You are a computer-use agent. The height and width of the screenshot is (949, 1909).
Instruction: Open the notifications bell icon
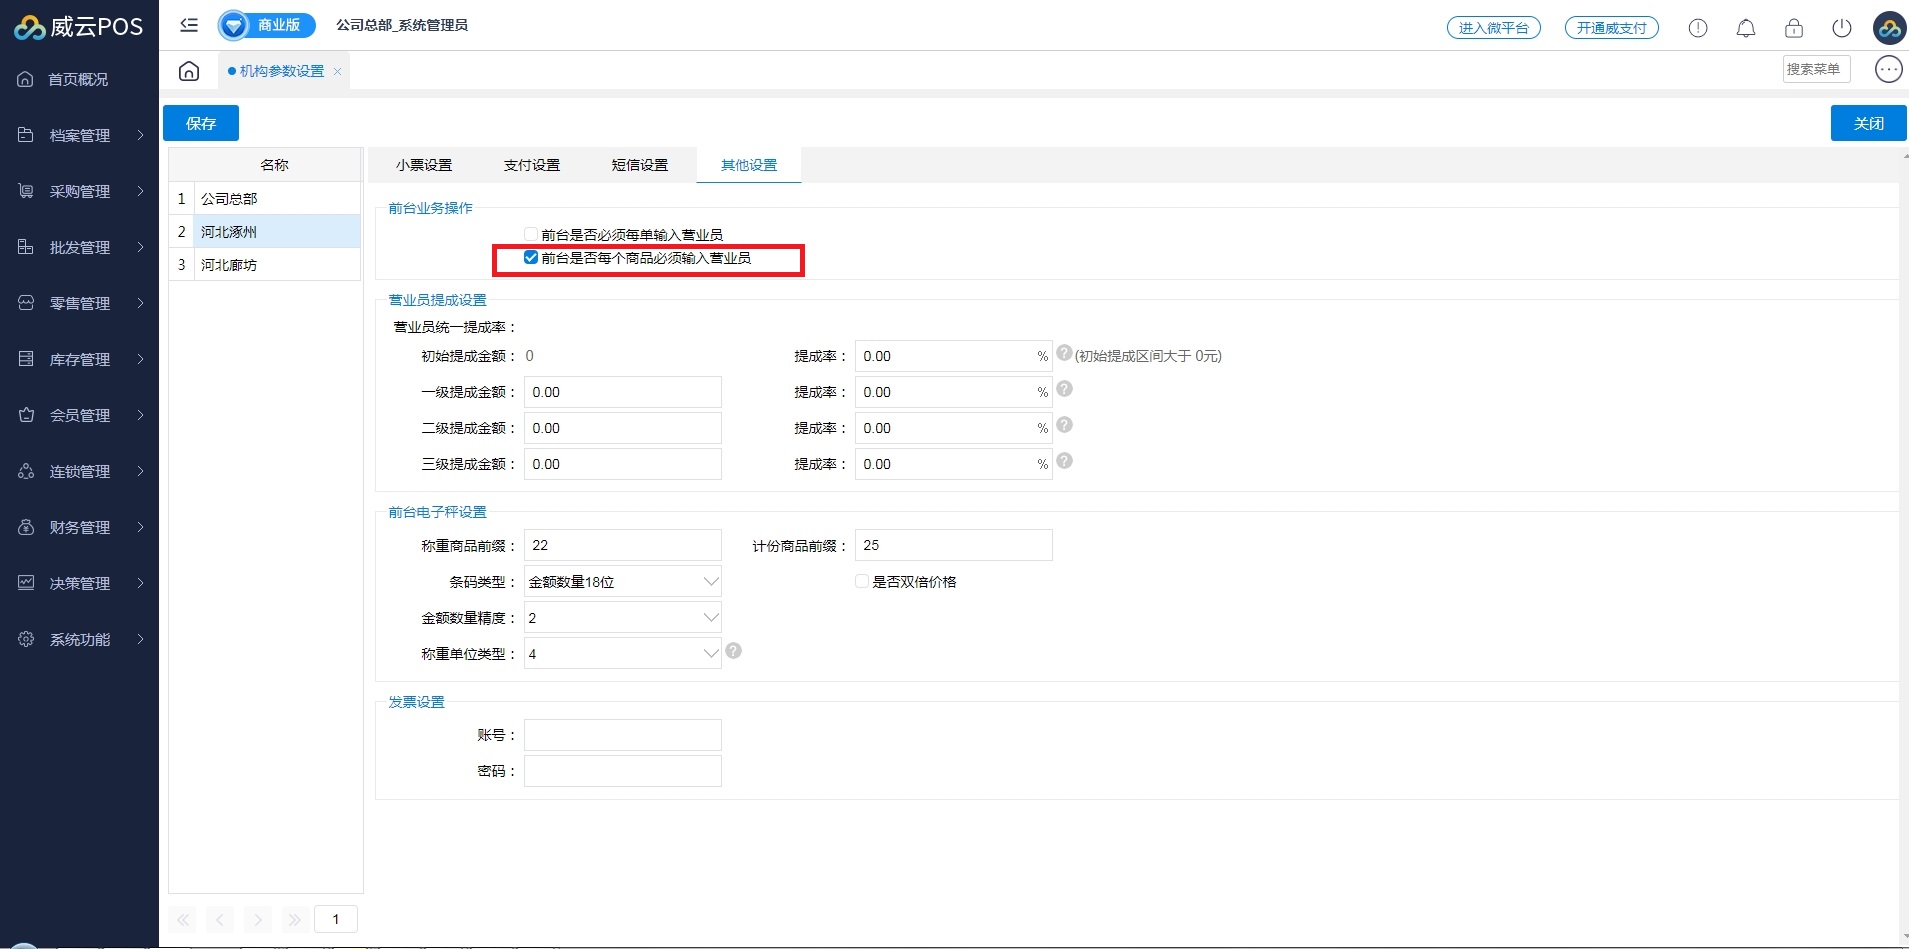(x=1746, y=28)
